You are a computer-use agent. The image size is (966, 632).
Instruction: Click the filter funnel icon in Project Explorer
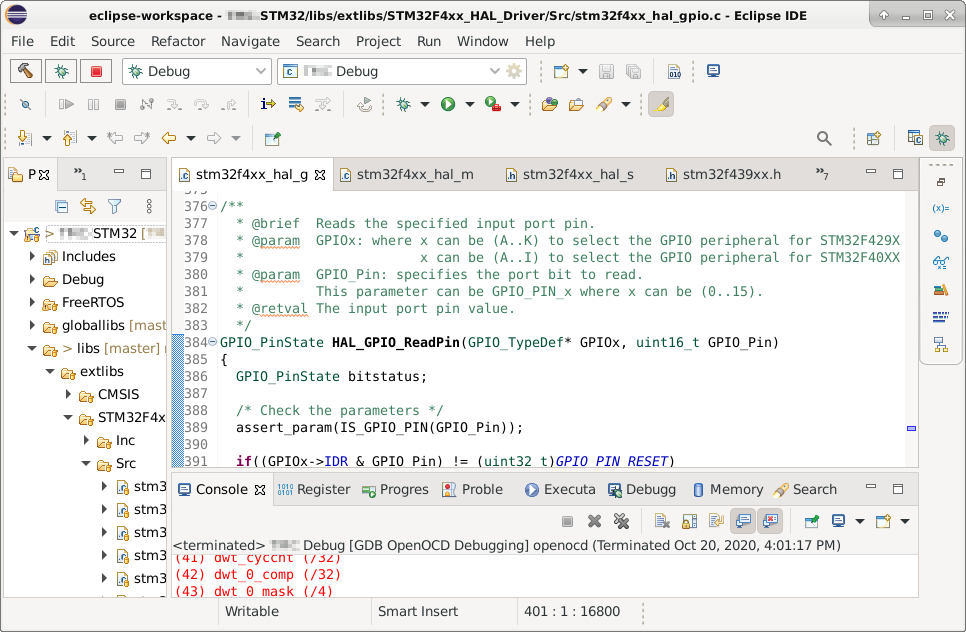[115, 206]
